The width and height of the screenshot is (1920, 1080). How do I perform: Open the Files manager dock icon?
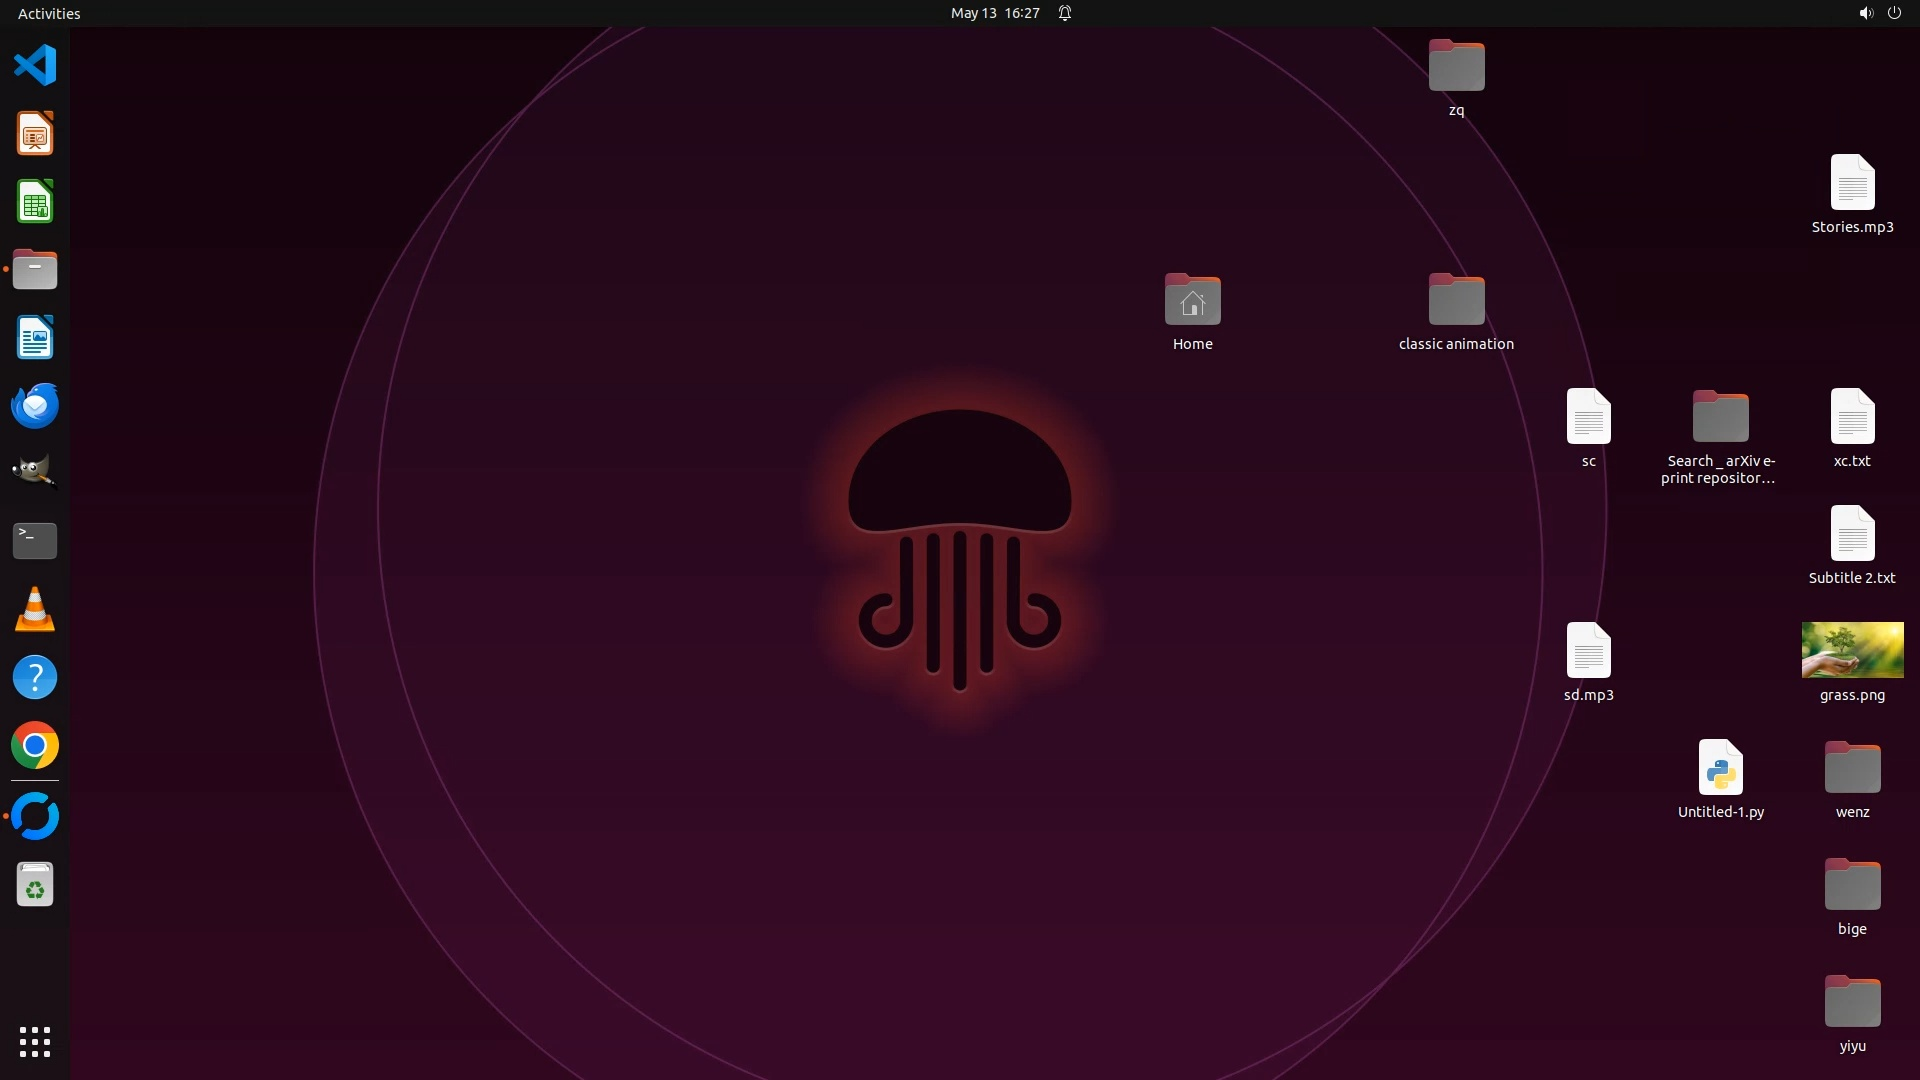click(x=35, y=270)
